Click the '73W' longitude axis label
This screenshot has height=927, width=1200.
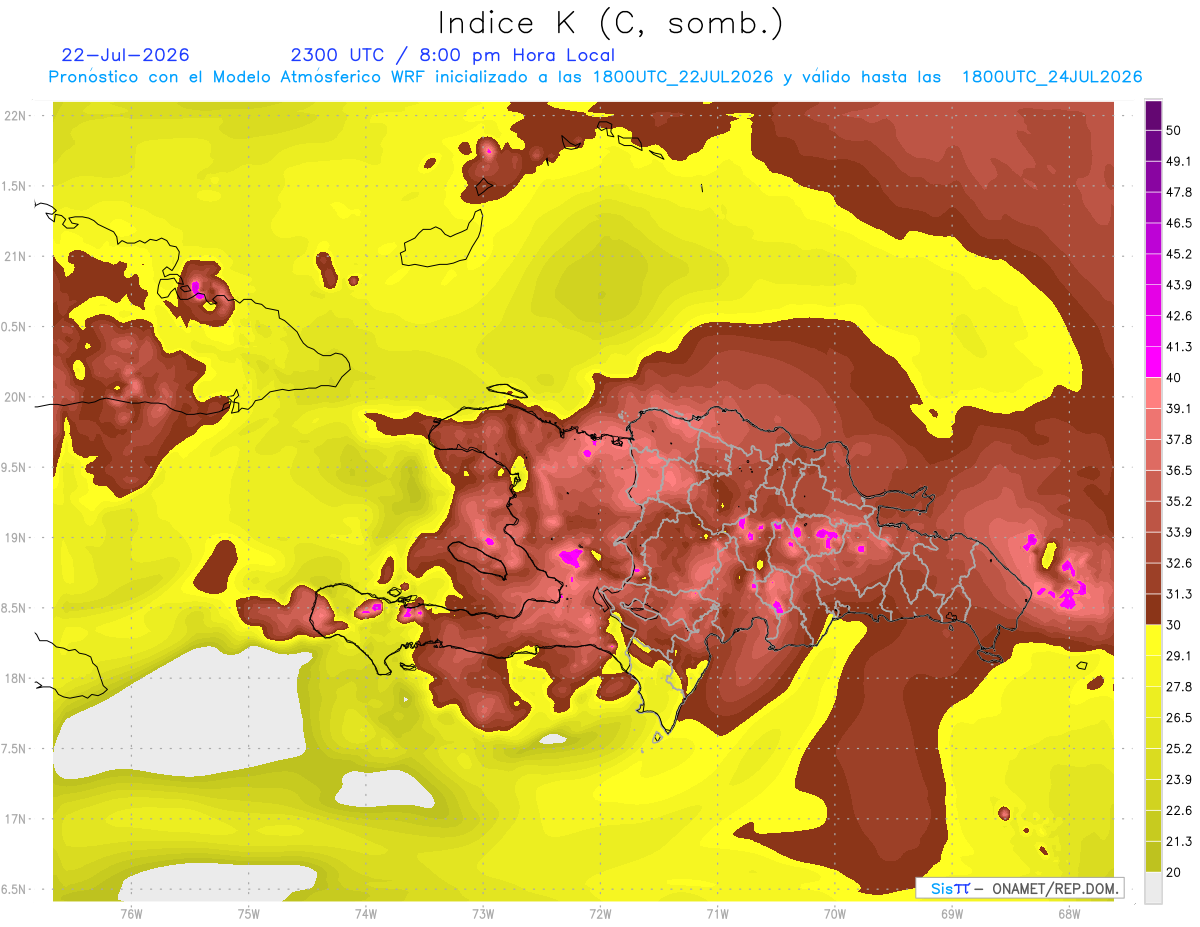click(x=483, y=913)
